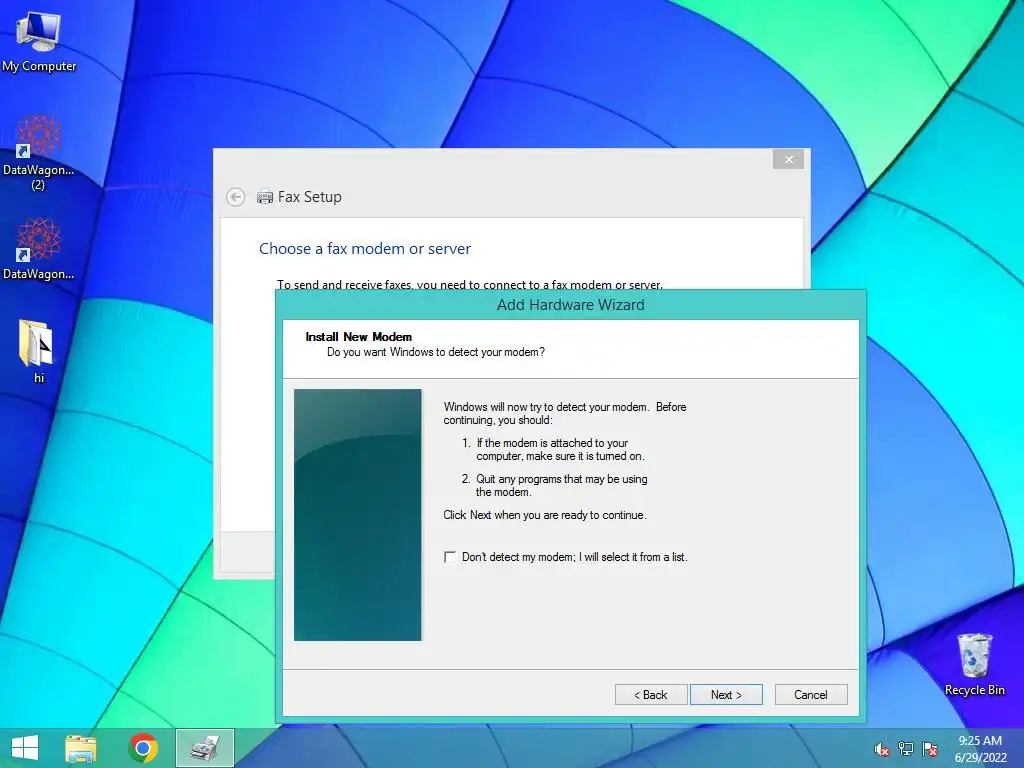Launch File Explorer from taskbar
This screenshot has width=1024, height=768.
coord(81,748)
